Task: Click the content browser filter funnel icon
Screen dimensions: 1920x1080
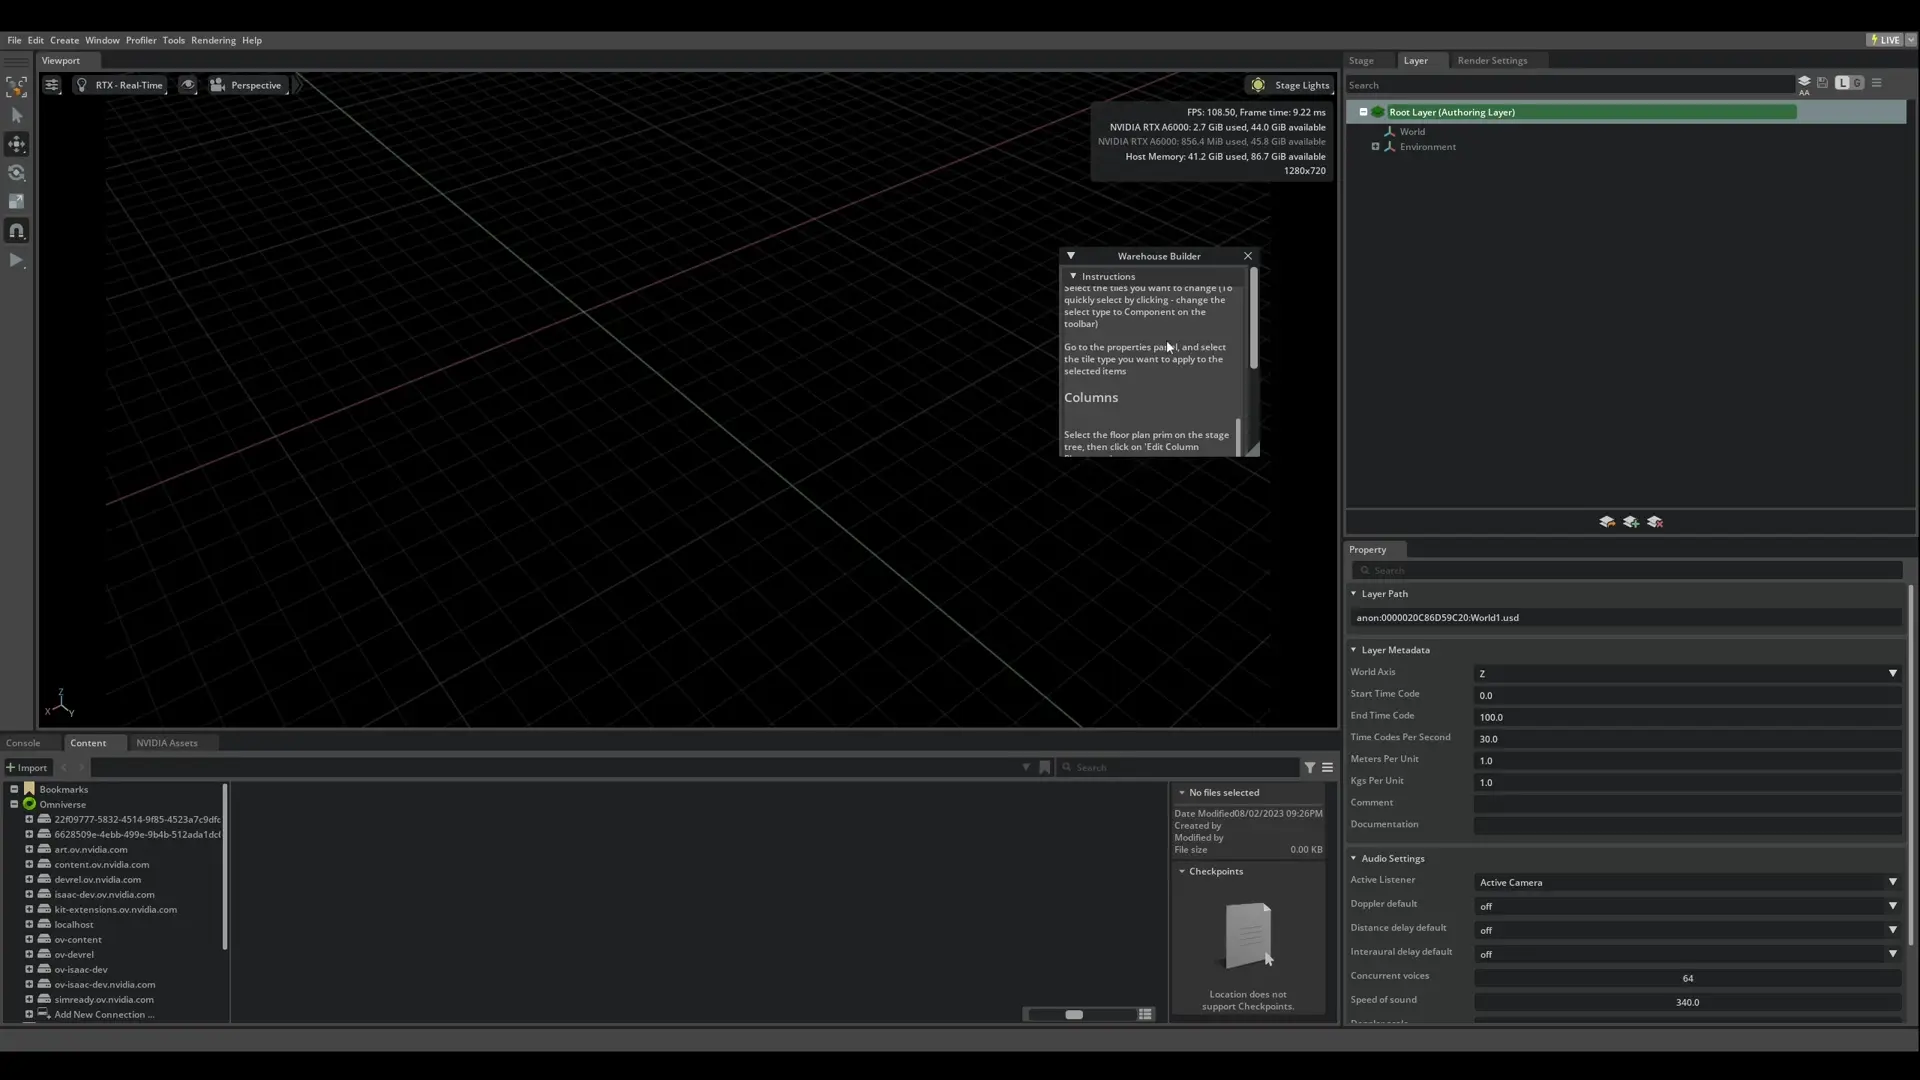Action: (x=1310, y=767)
